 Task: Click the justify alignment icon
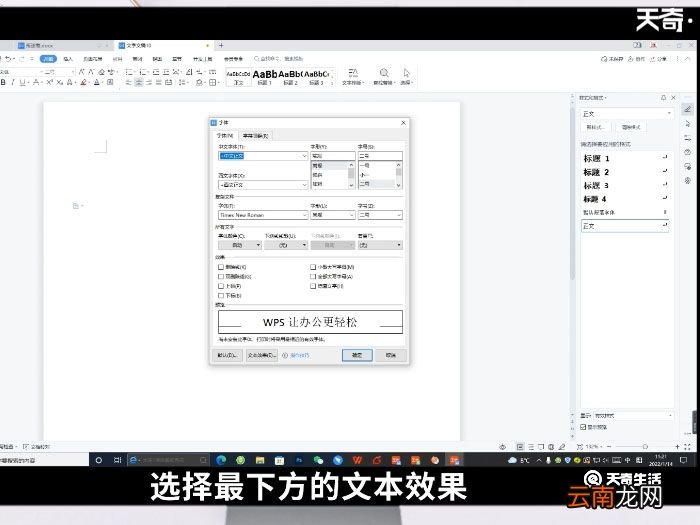click(x=158, y=82)
